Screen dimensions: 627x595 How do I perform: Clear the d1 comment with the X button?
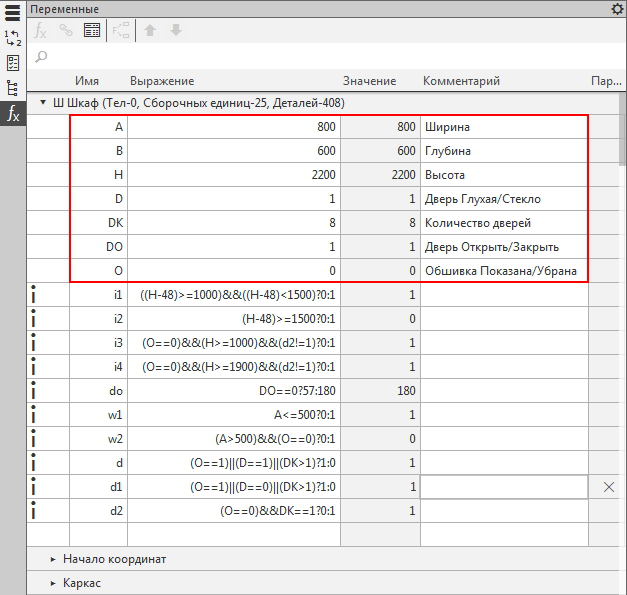coord(609,486)
